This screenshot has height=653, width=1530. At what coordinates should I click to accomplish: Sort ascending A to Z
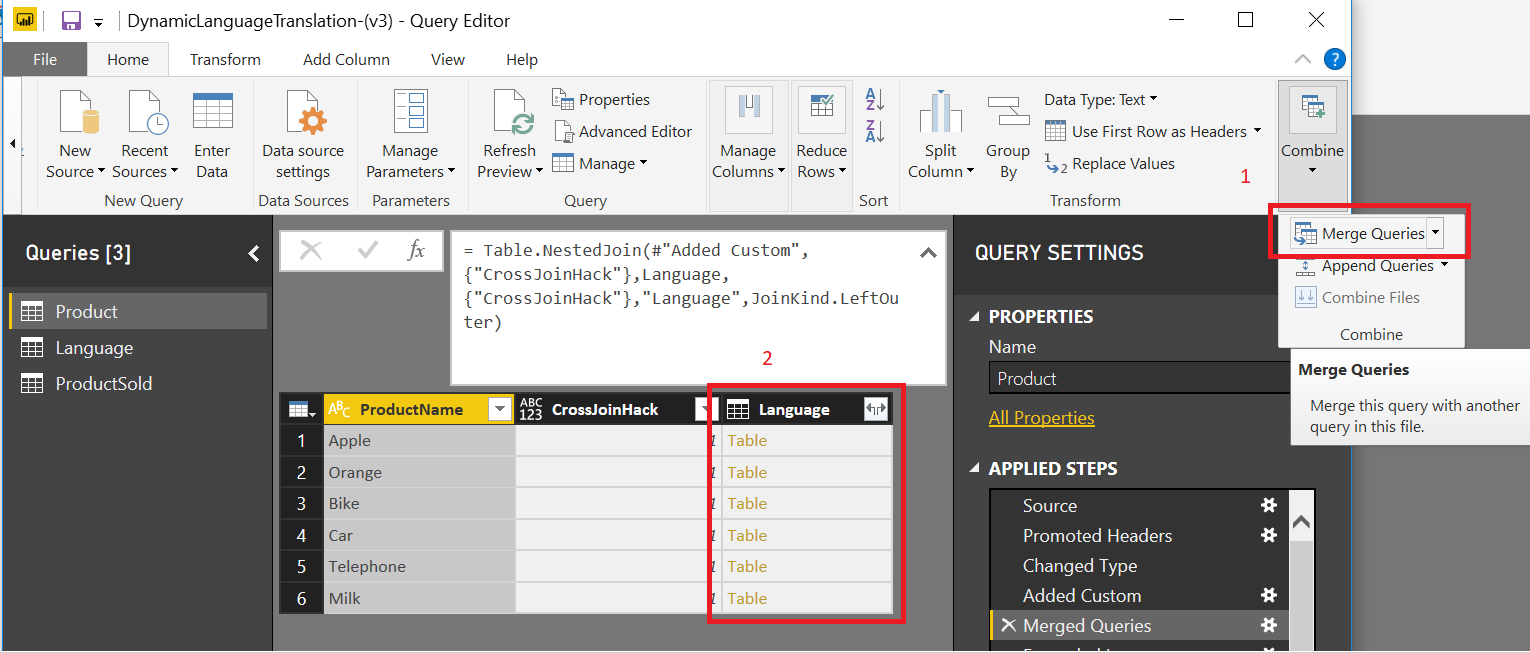point(875,98)
